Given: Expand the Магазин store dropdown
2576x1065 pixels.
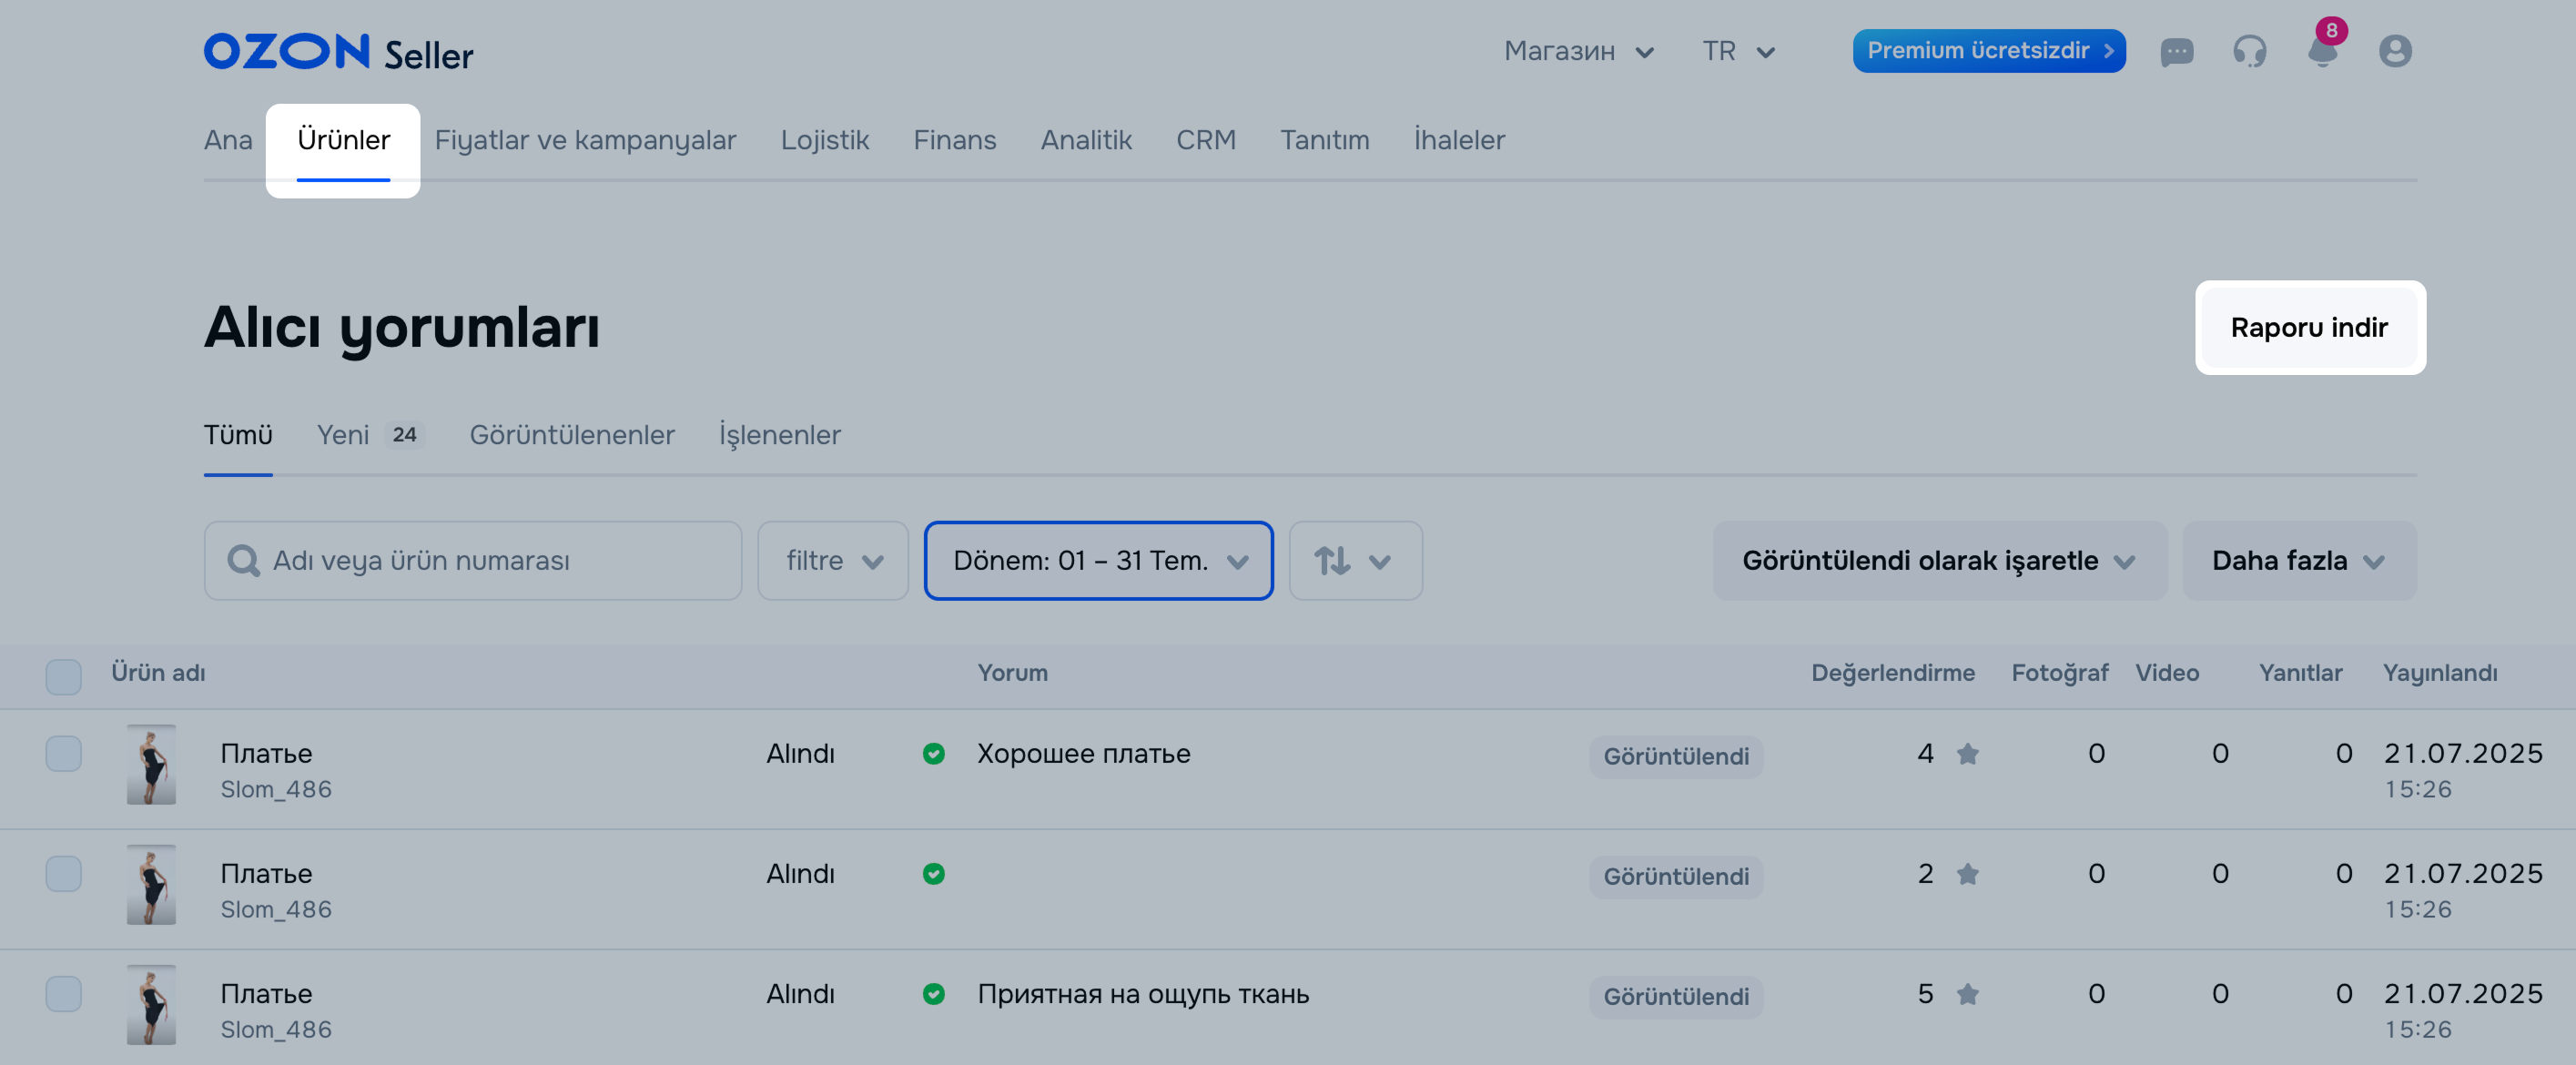Looking at the screenshot, I should coord(1579,51).
